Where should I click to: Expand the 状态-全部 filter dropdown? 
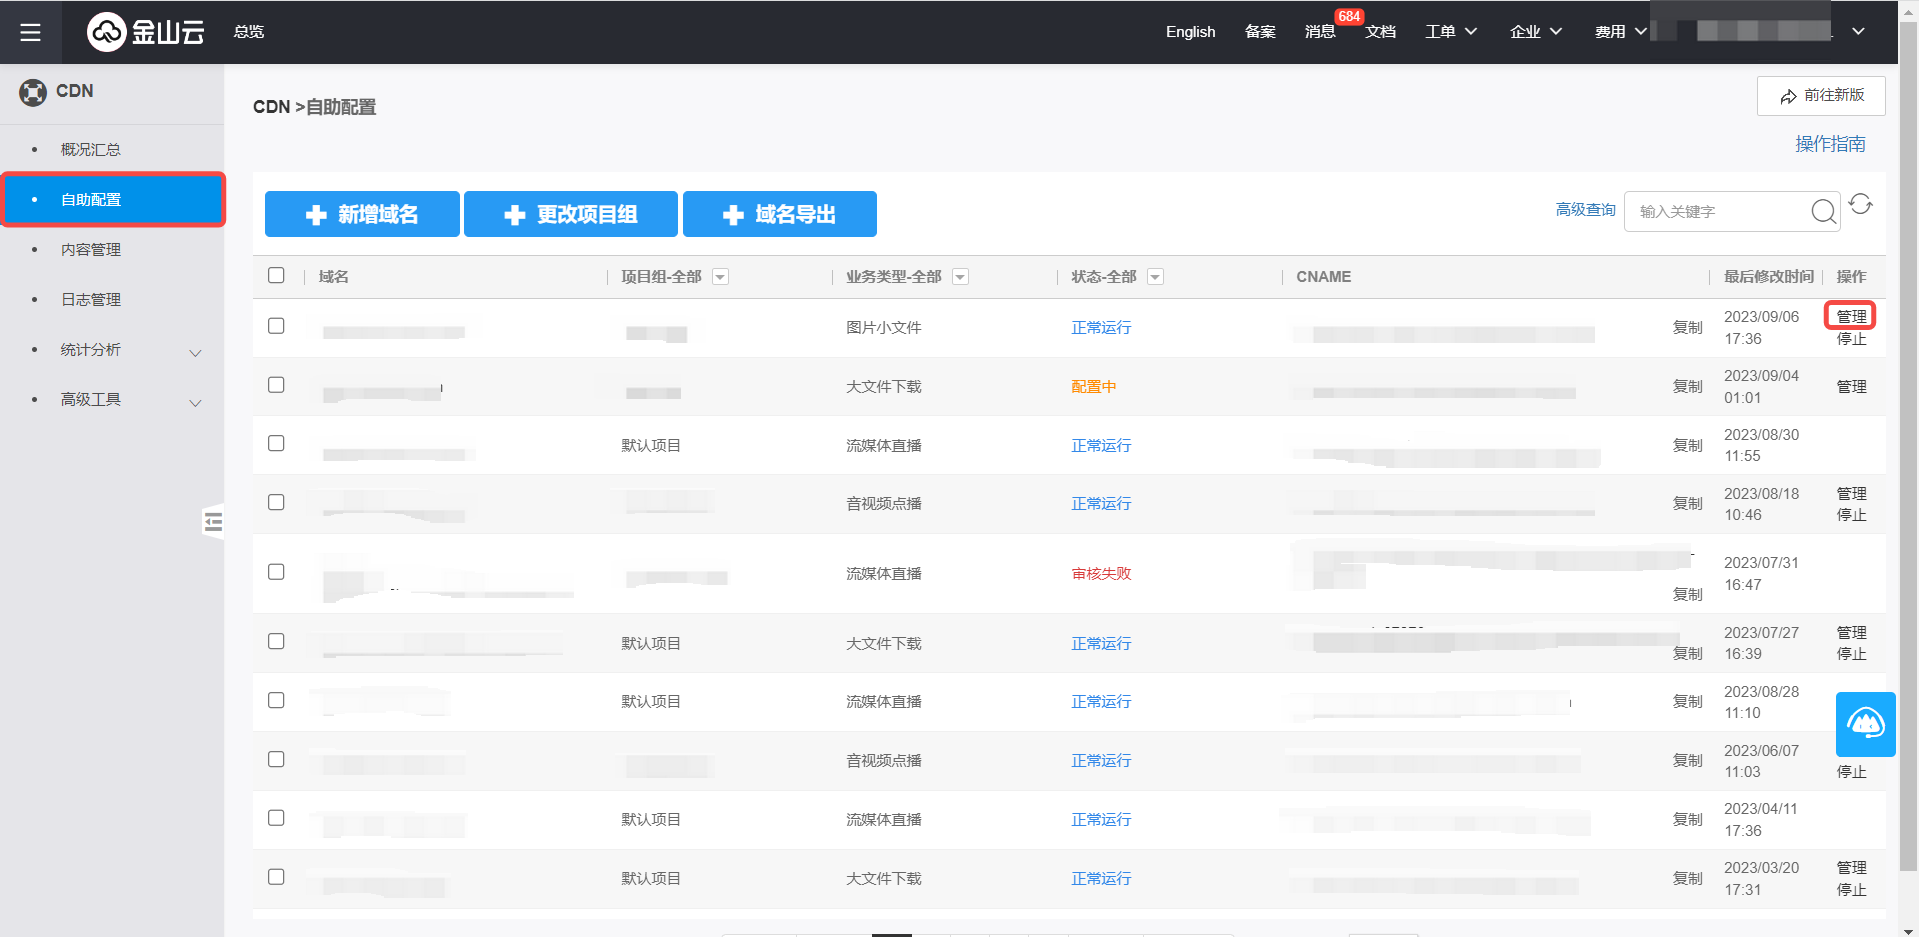point(1155,277)
